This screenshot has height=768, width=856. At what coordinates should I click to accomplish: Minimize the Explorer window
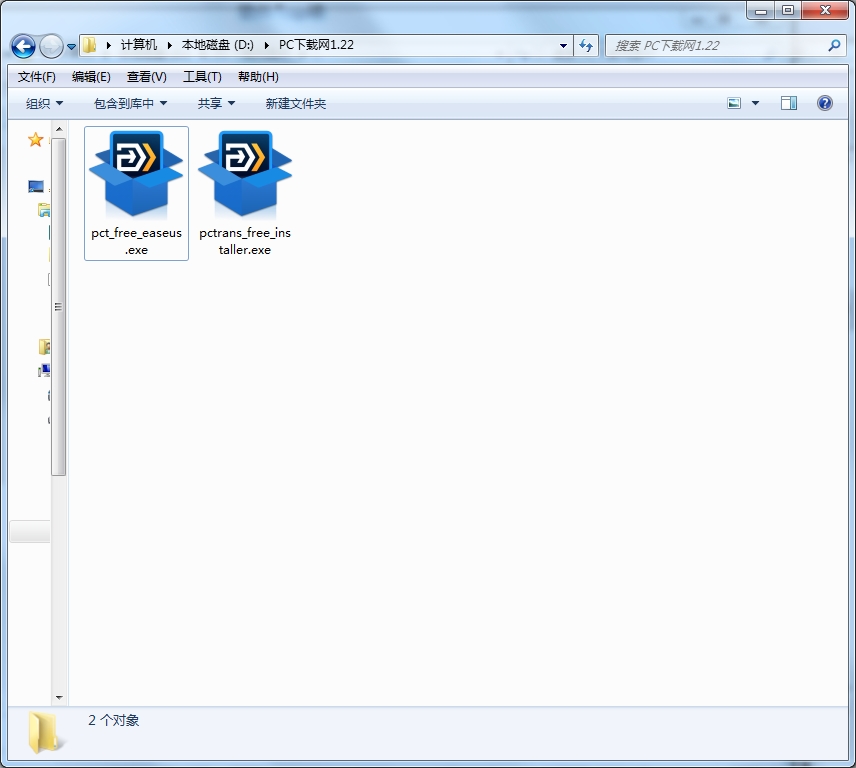point(761,10)
